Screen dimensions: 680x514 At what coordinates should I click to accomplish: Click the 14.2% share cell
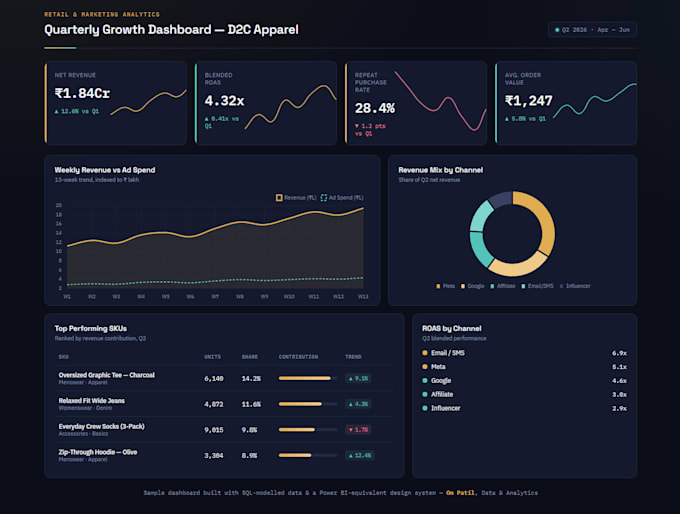coord(252,379)
